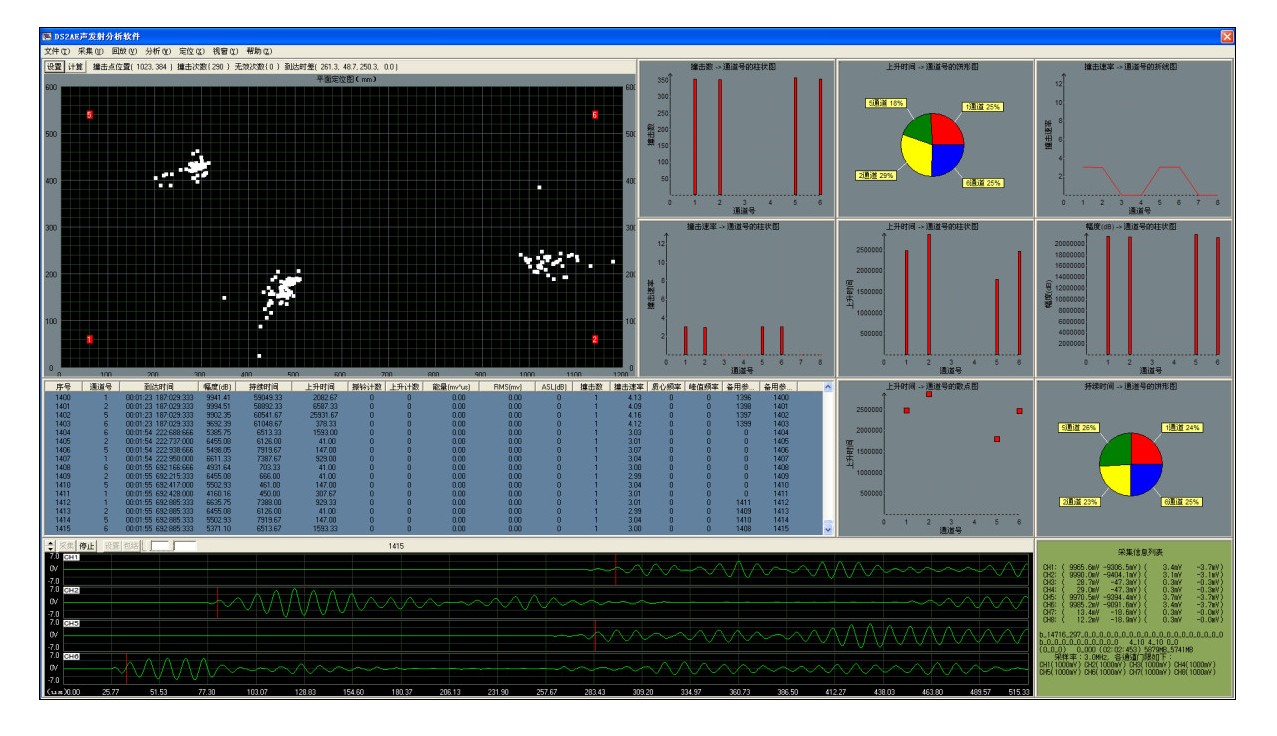The image size is (1277, 736).
Task: Click the table scrollbar up arrow
Action: (827, 386)
